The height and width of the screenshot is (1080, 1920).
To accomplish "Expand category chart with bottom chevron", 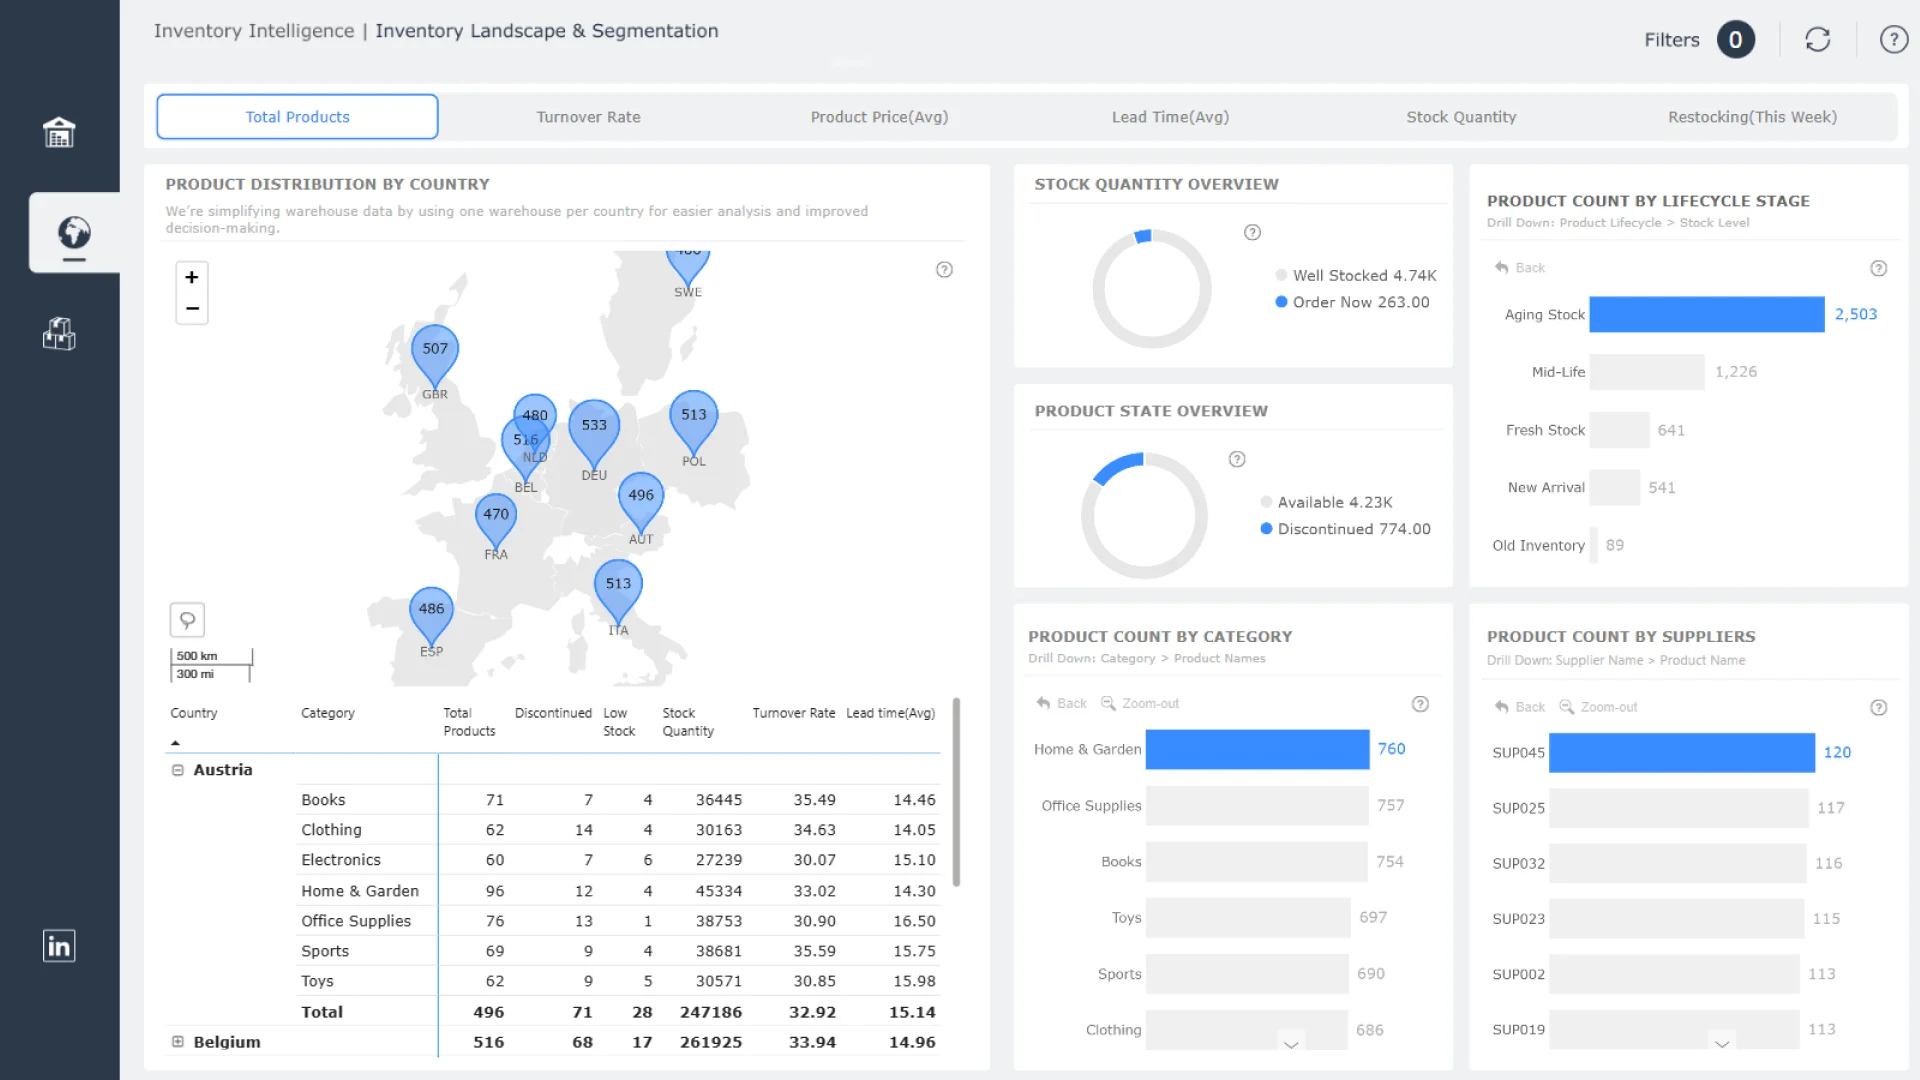I will click(x=1291, y=1044).
